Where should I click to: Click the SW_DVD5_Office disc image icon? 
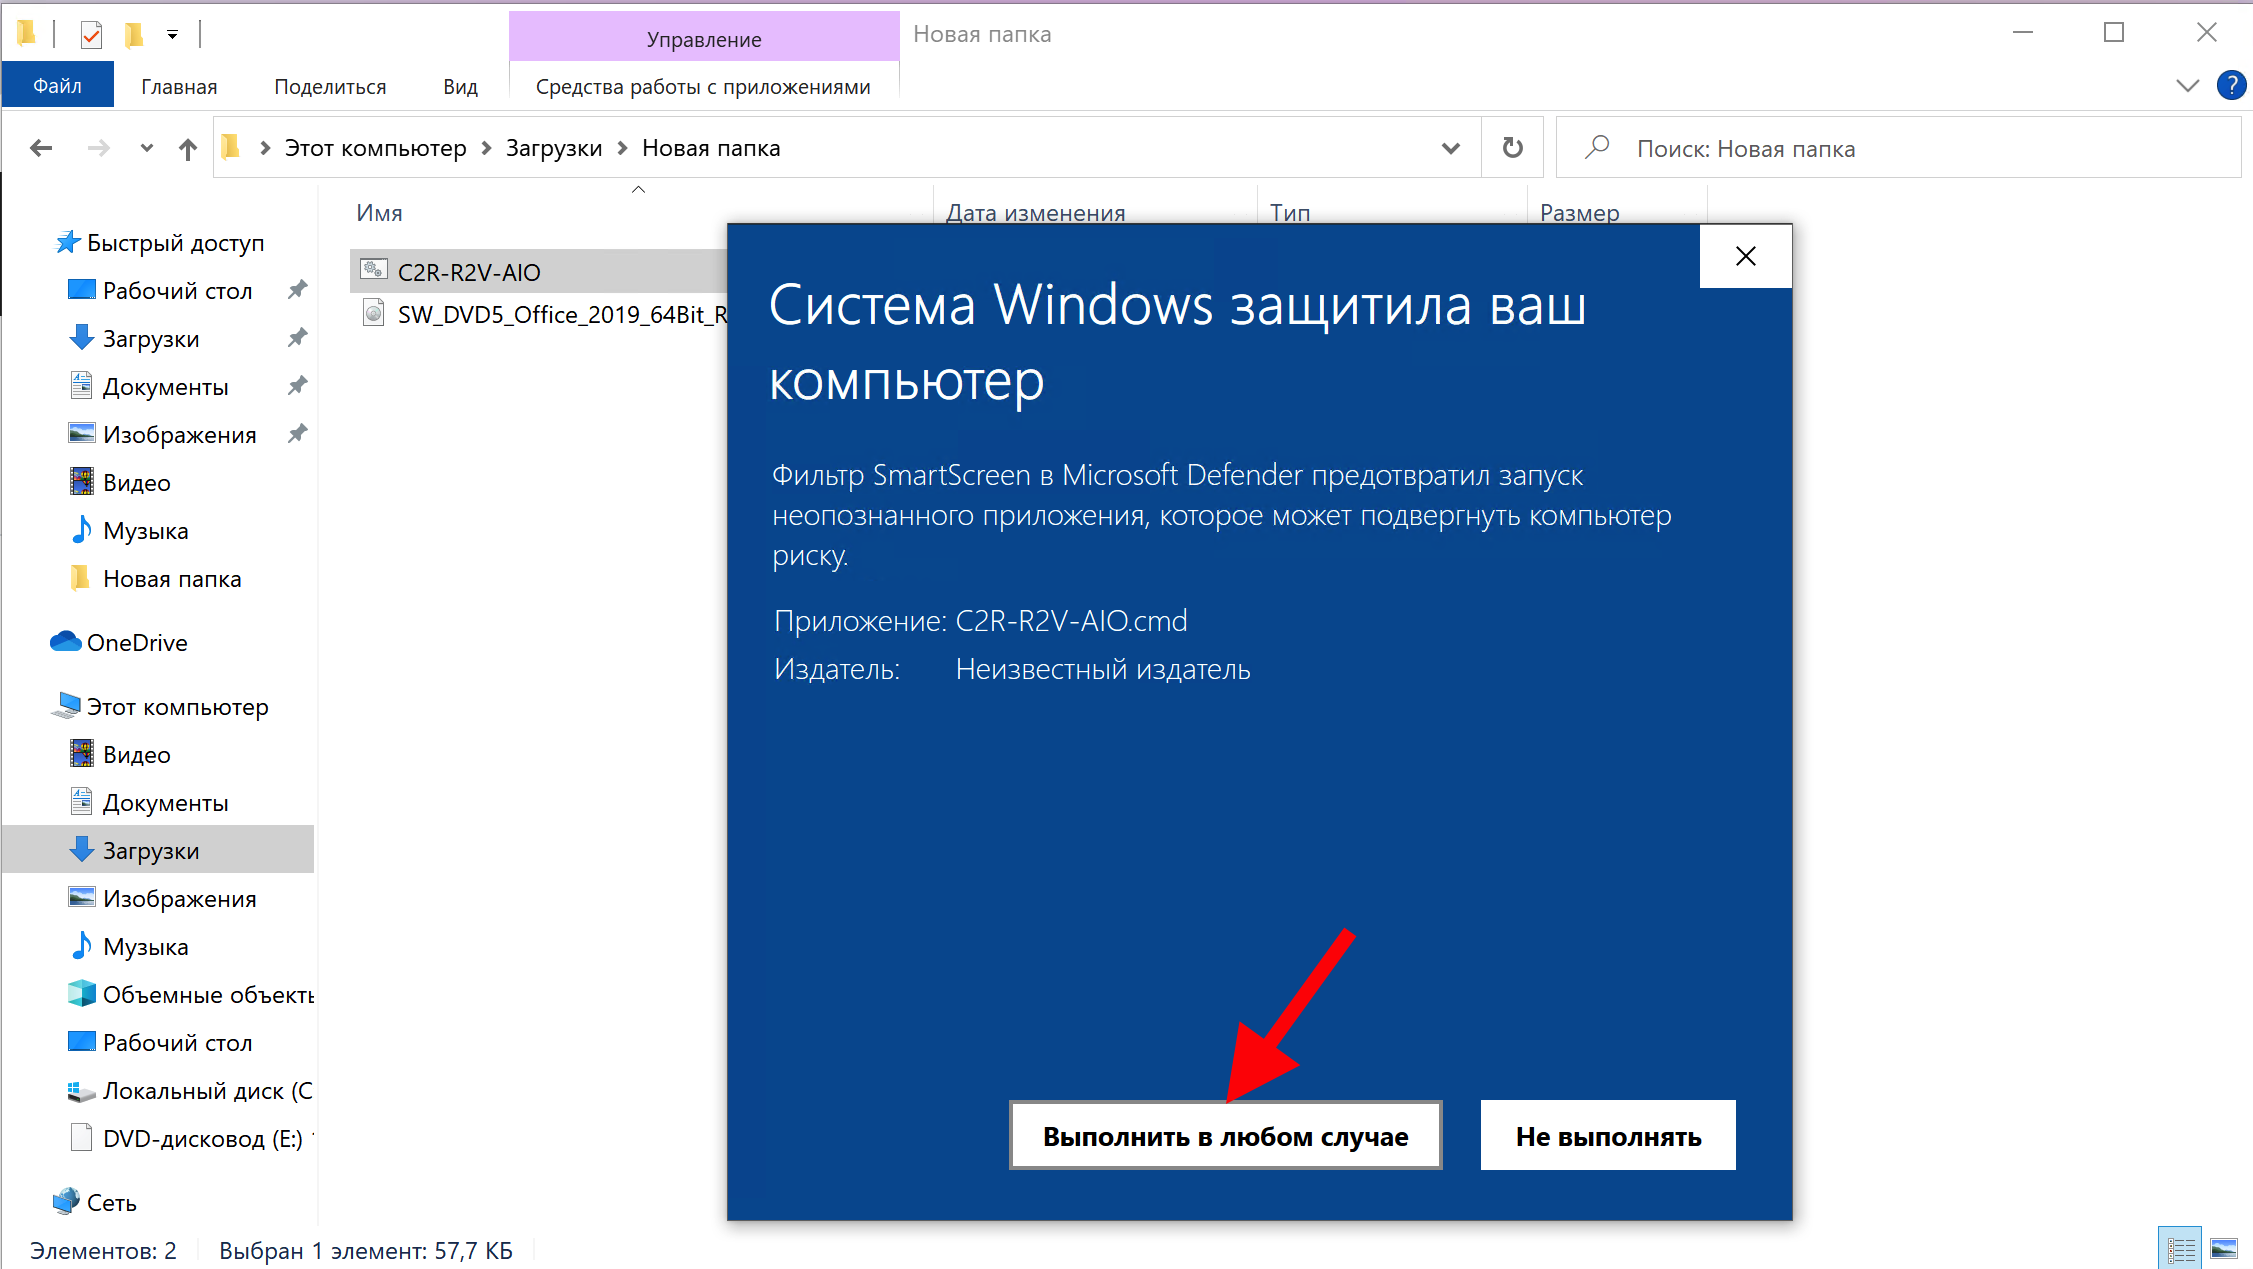click(x=374, y=313)
